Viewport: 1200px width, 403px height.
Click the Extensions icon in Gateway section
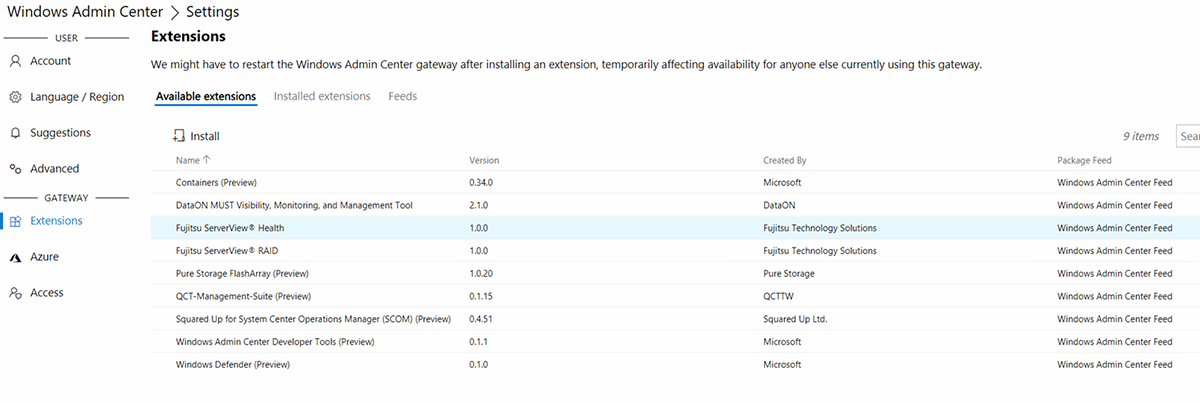(15, 221)
